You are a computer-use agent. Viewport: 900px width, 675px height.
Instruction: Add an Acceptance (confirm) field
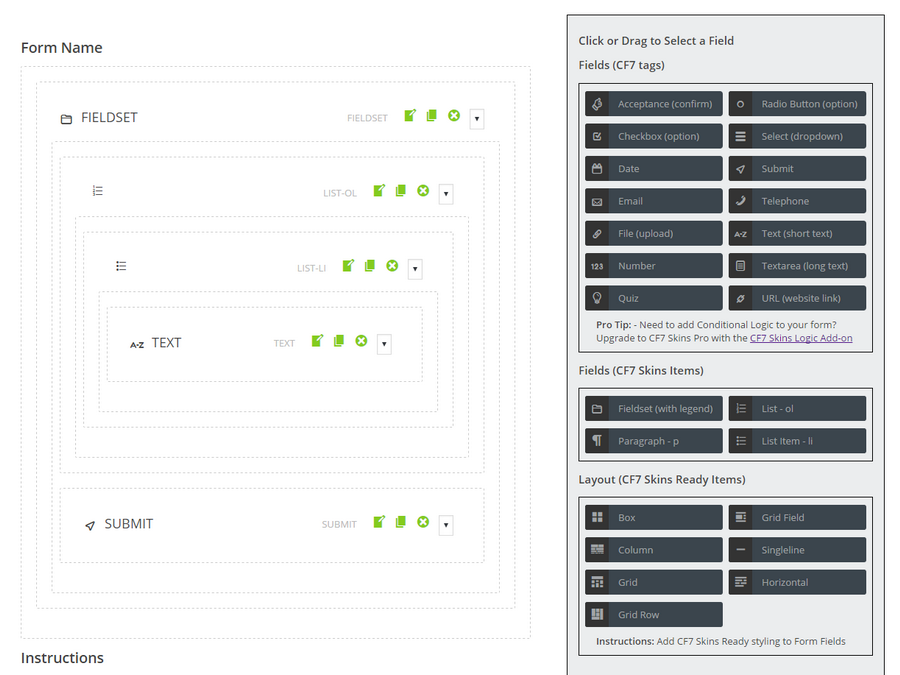coord(654,104)
